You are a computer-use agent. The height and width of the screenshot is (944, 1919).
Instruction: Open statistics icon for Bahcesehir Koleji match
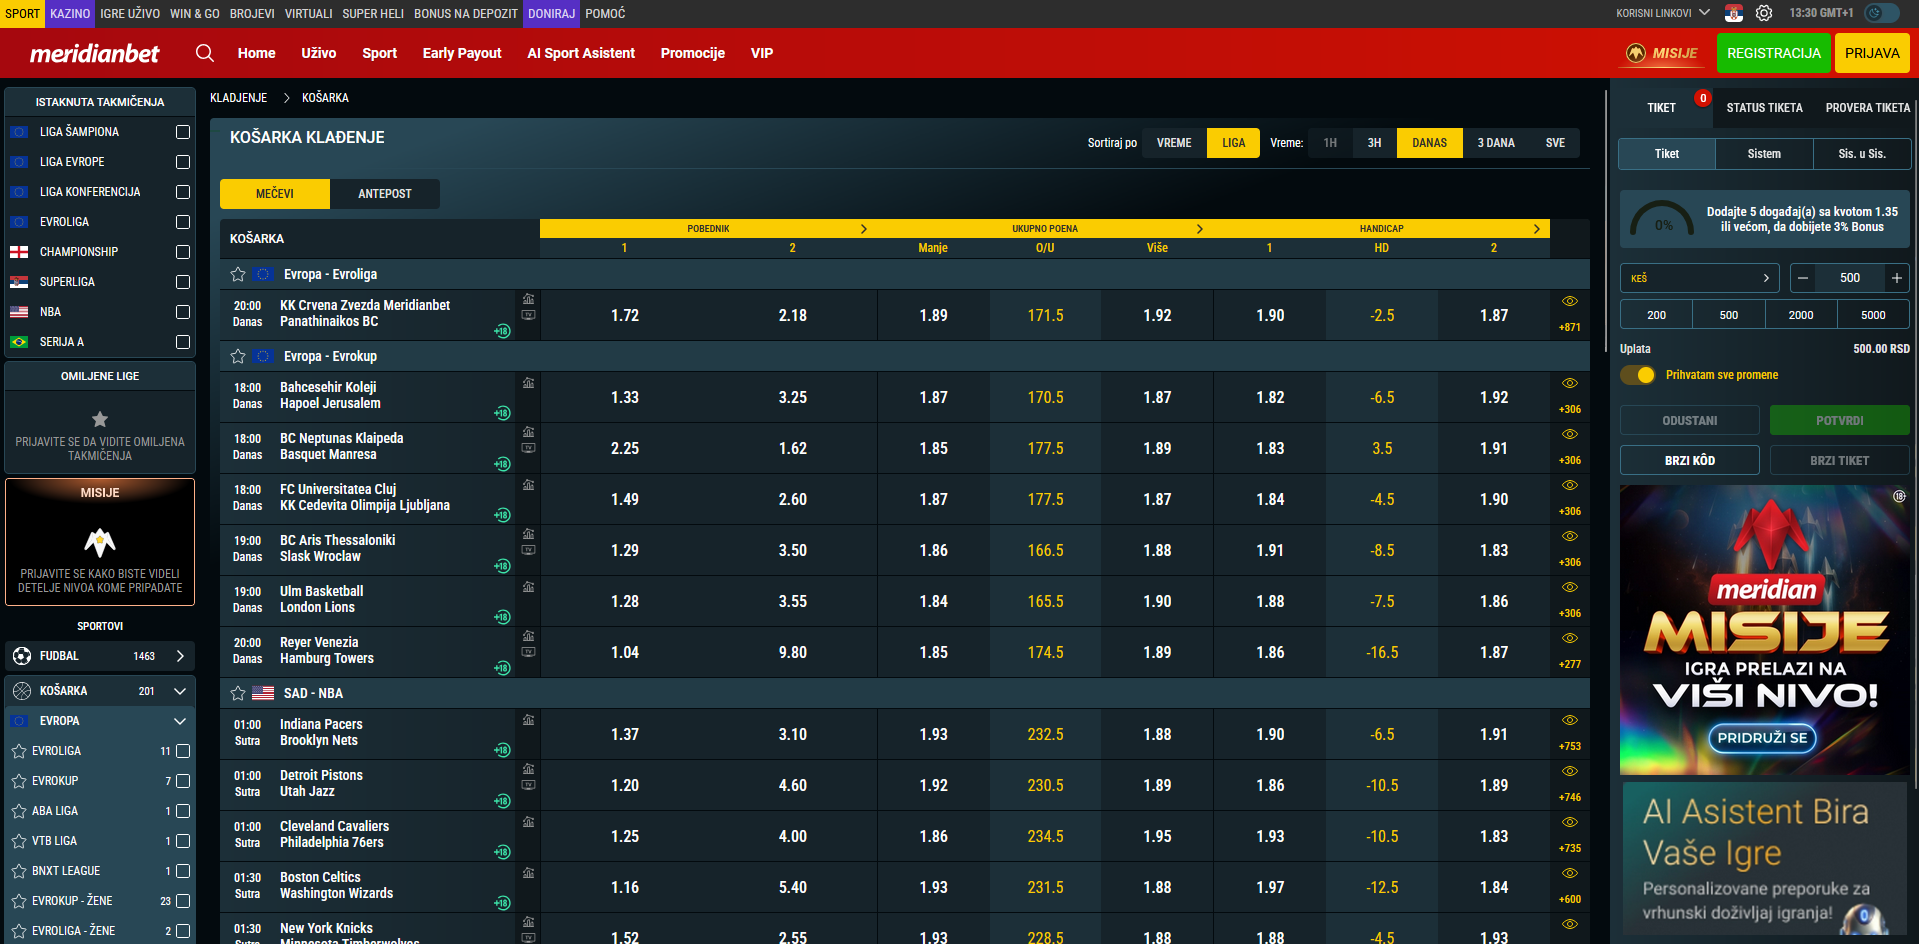pyautogui.click(x=528, y=383)
